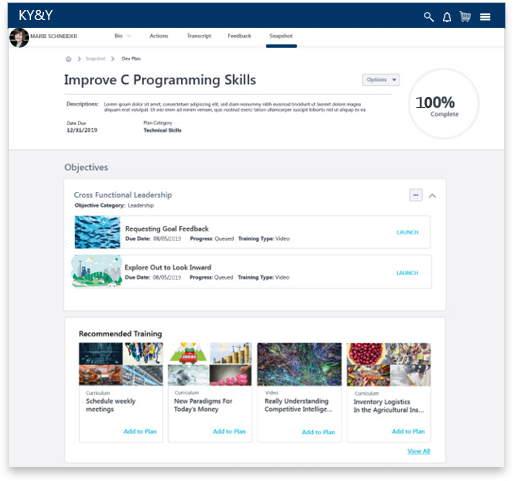Add Schedule weekly meetings to plan
Viewport: 513px width, 481px height.
[x=140, y=431]
